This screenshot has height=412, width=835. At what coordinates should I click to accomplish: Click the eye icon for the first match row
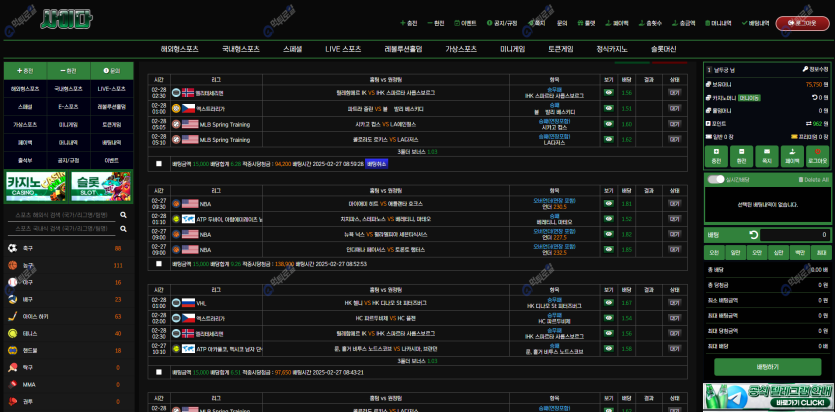coord(608,92)
